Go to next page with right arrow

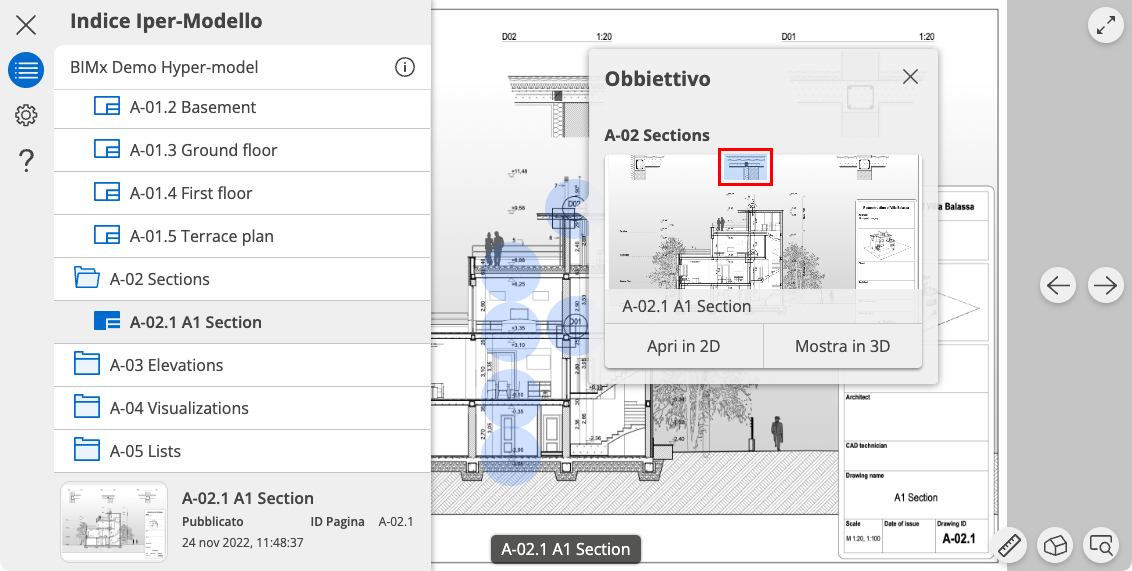[1105, 286]
